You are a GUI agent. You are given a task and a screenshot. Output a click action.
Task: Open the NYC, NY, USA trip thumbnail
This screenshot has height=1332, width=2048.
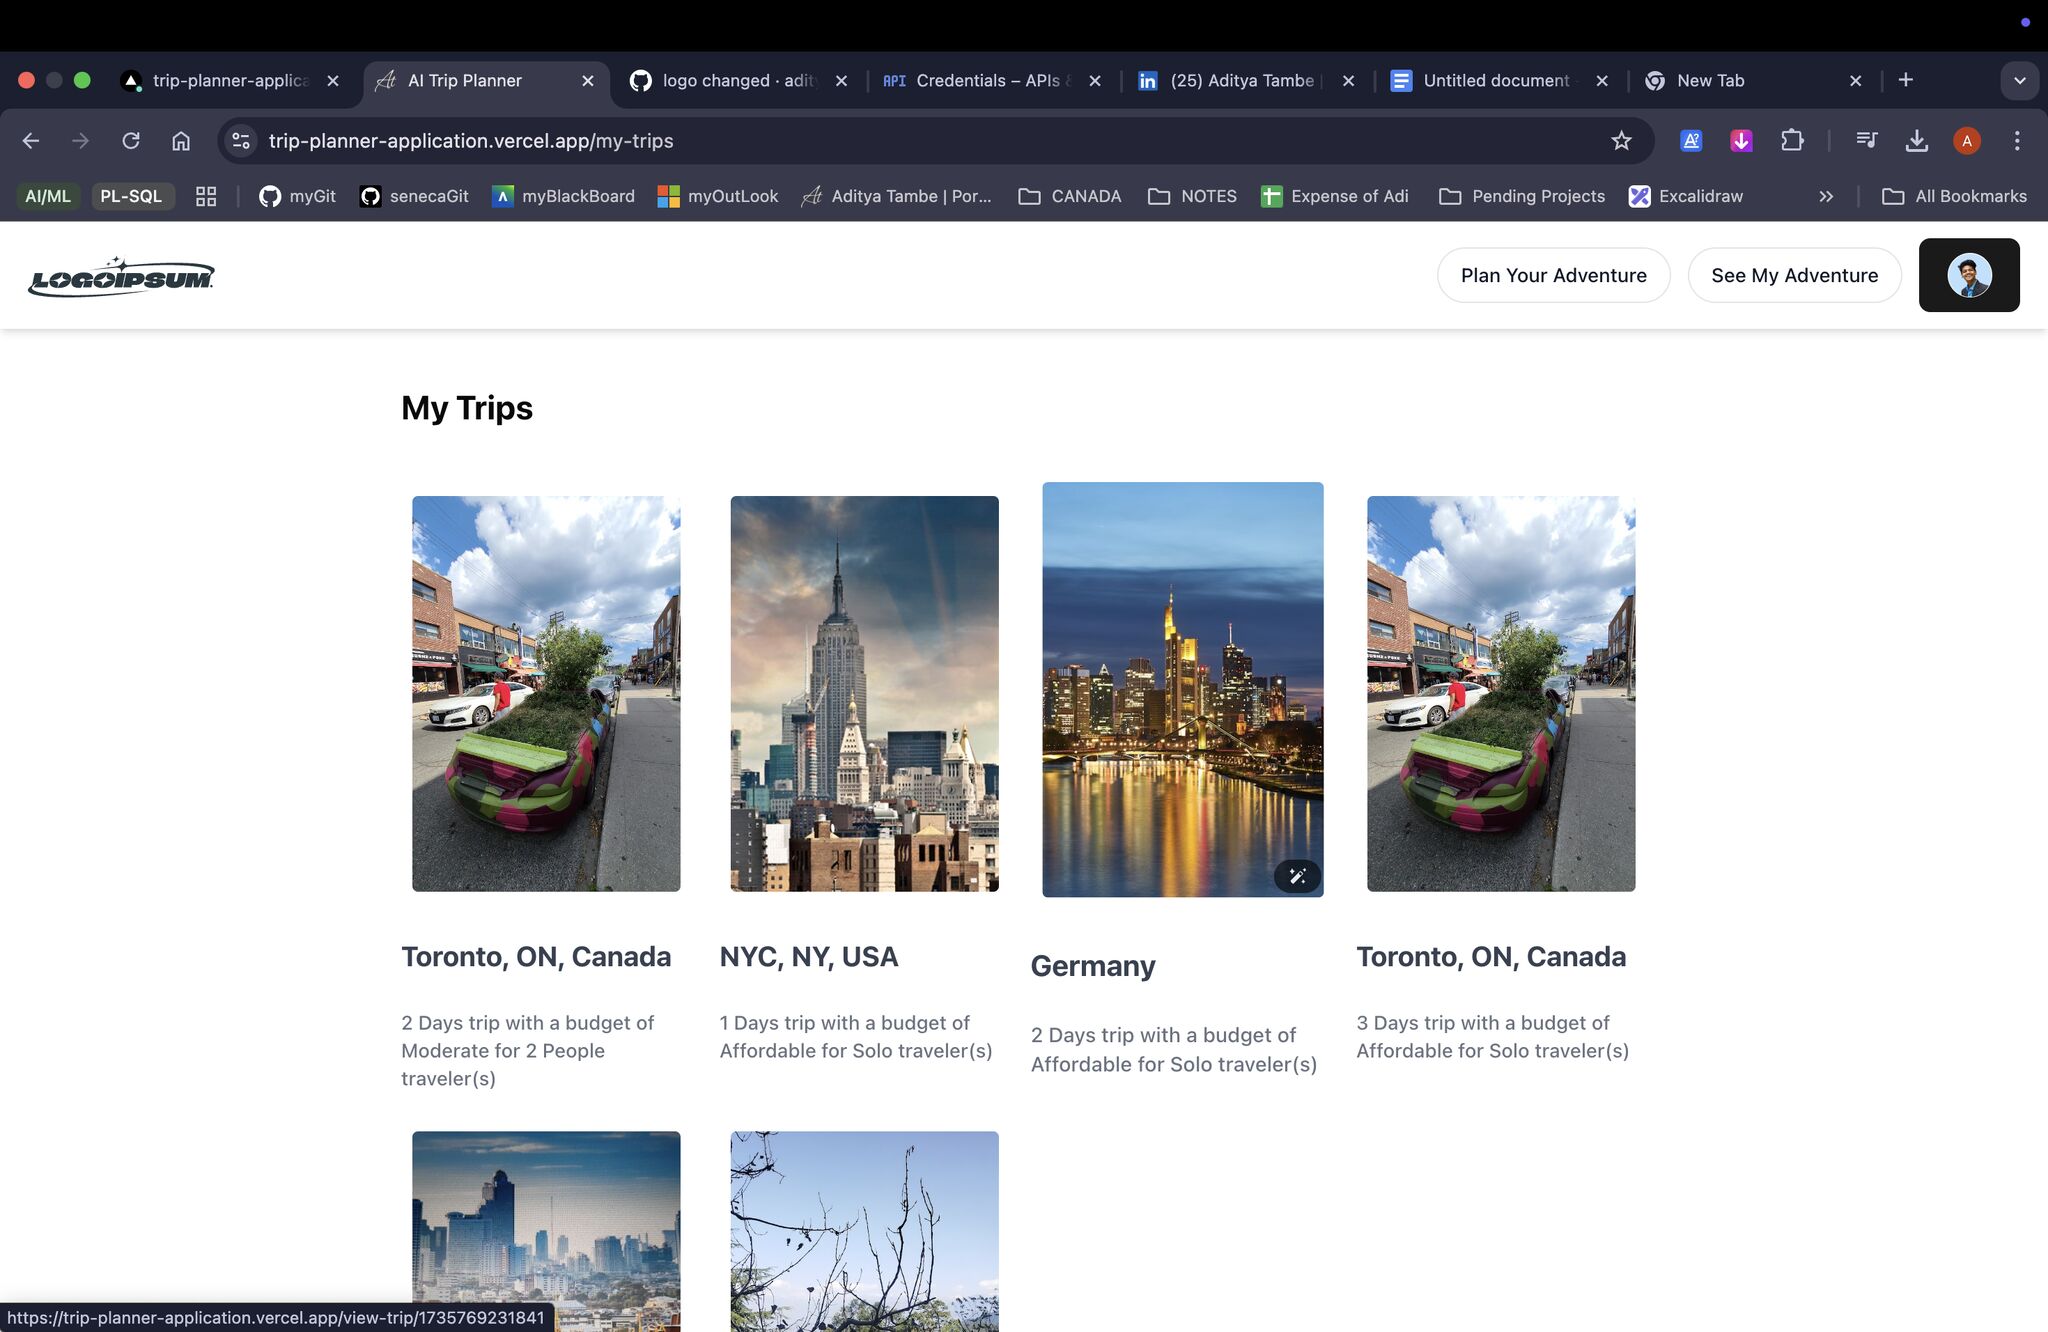point(864,693)
